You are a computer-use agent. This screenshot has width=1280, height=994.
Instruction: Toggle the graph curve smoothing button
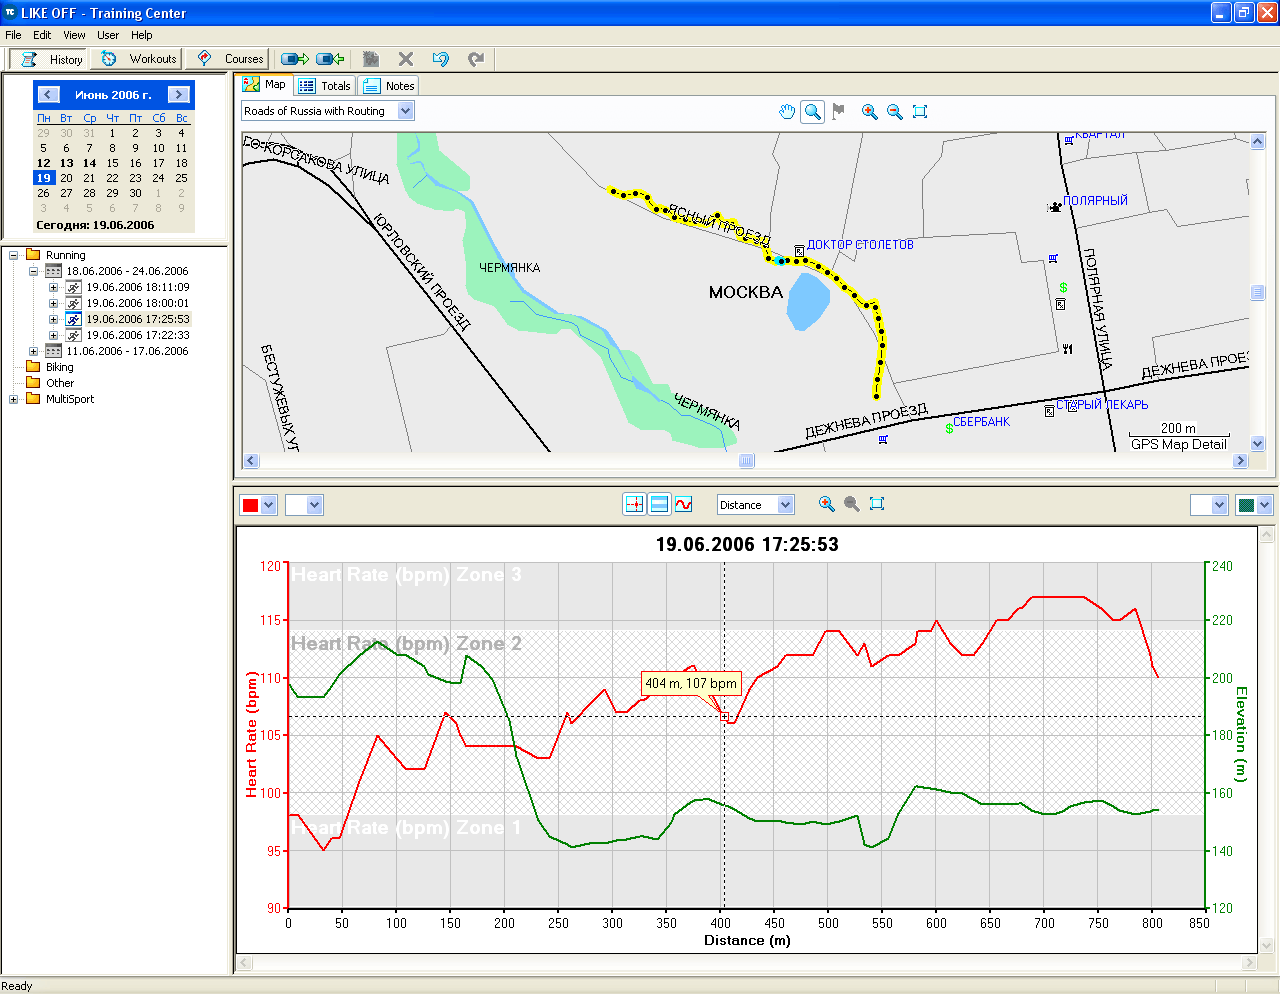click(x=684, y=504)
